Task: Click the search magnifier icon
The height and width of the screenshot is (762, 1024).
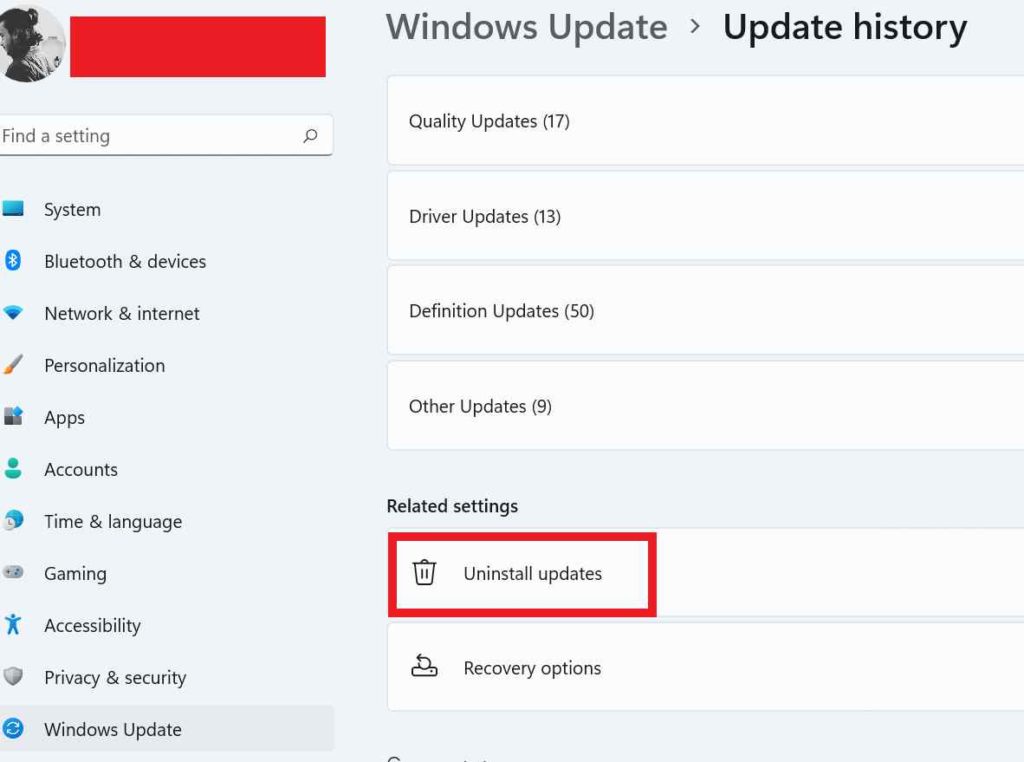Action: coord(310,135)
